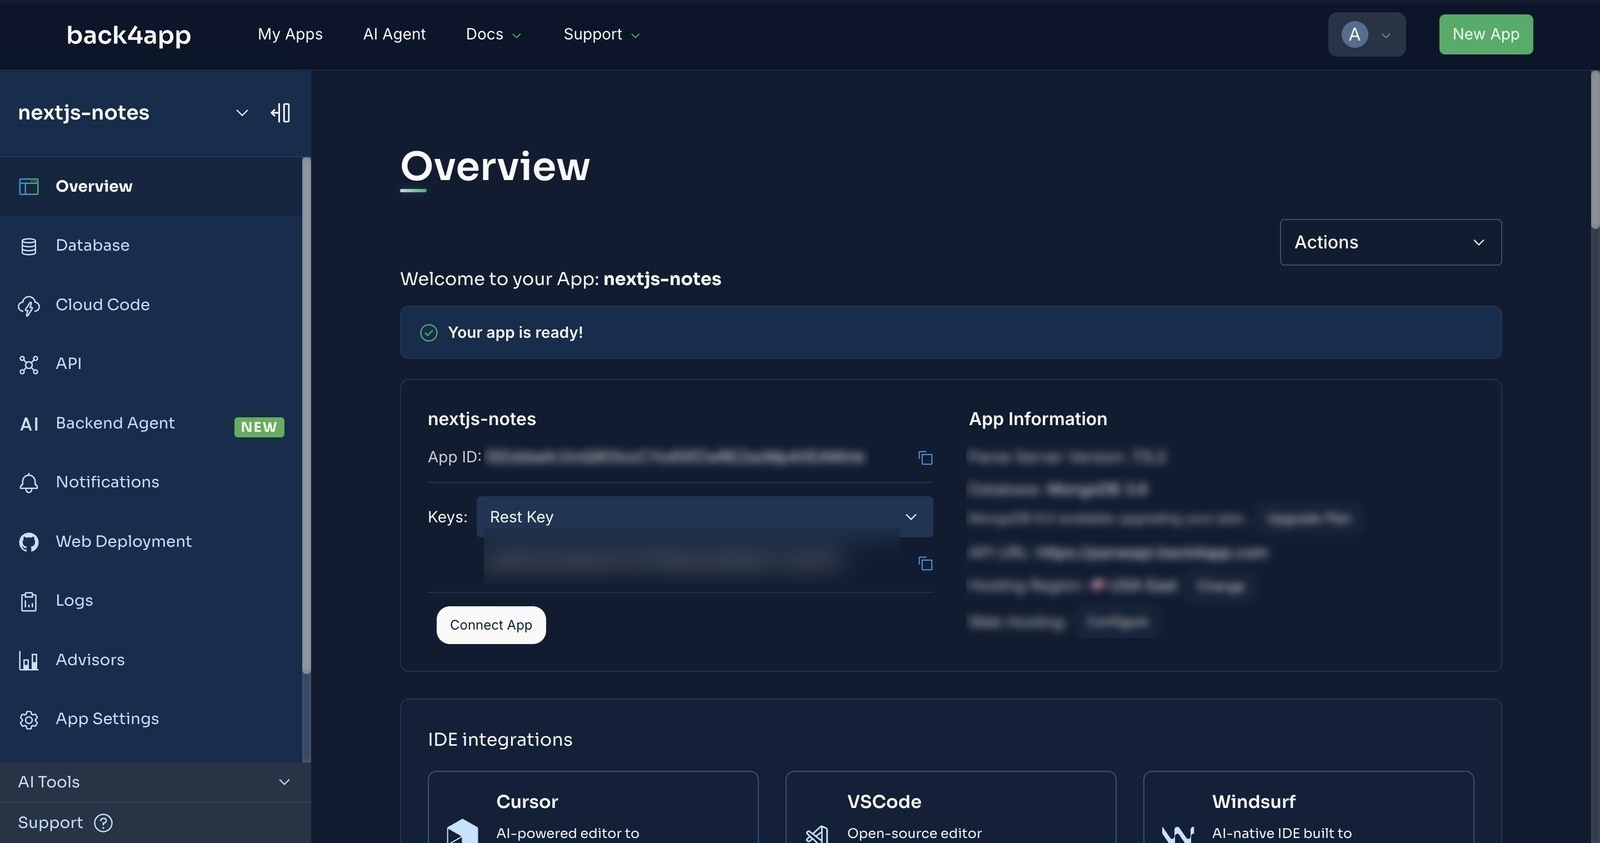The width and height of the screenshot is (1600, 843).
Task: Open App Settings from the sidebar
Action: (x=151, y=719)
